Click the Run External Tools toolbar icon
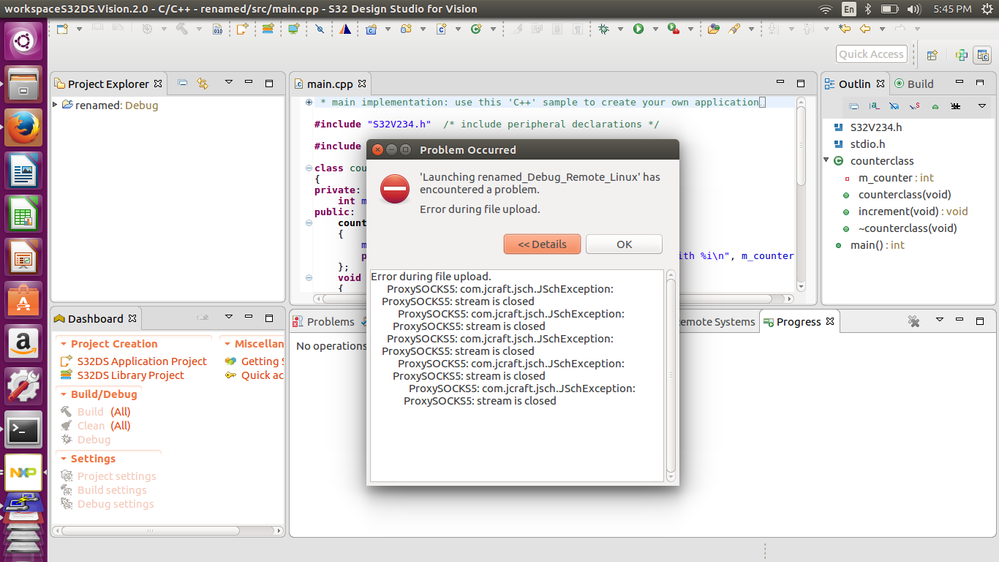The width and height of the screenshot is (999, 562). [673, 29]
